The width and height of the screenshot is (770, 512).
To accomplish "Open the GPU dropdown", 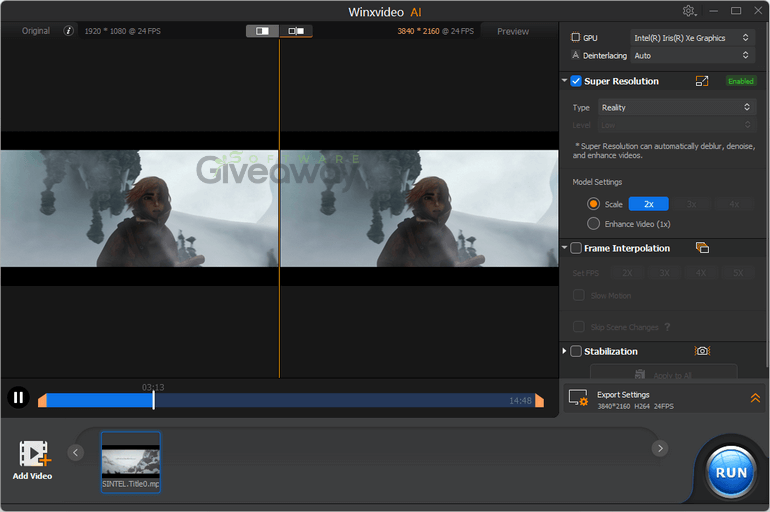I will (x=691, y=38).
